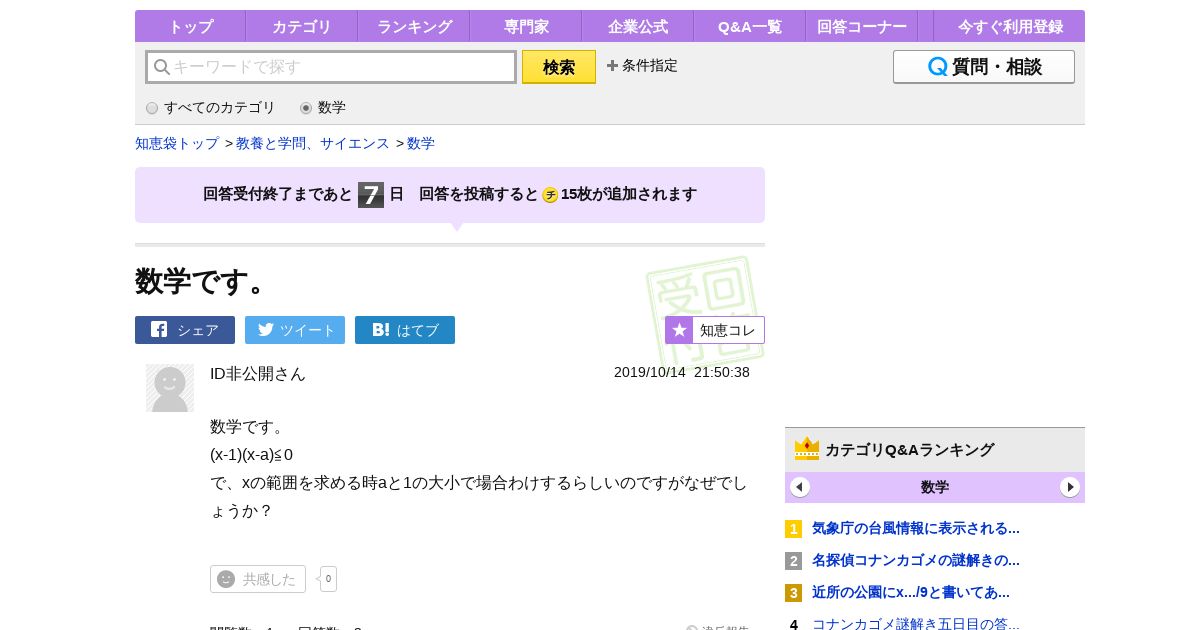Select the すべてのカテゴリ radio button
Viewport: 1200px width, 630px height.
coord(152,108)
